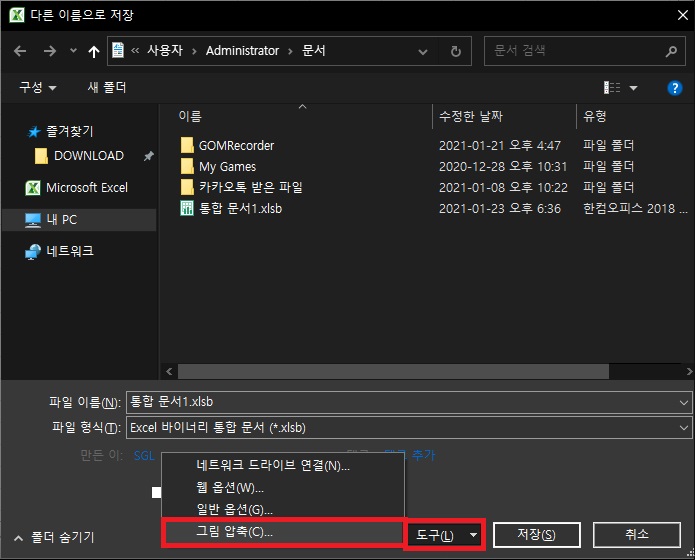Create a new folder with 새 폴더
This screenshot has height=560, width=695.
pos(107,87)
